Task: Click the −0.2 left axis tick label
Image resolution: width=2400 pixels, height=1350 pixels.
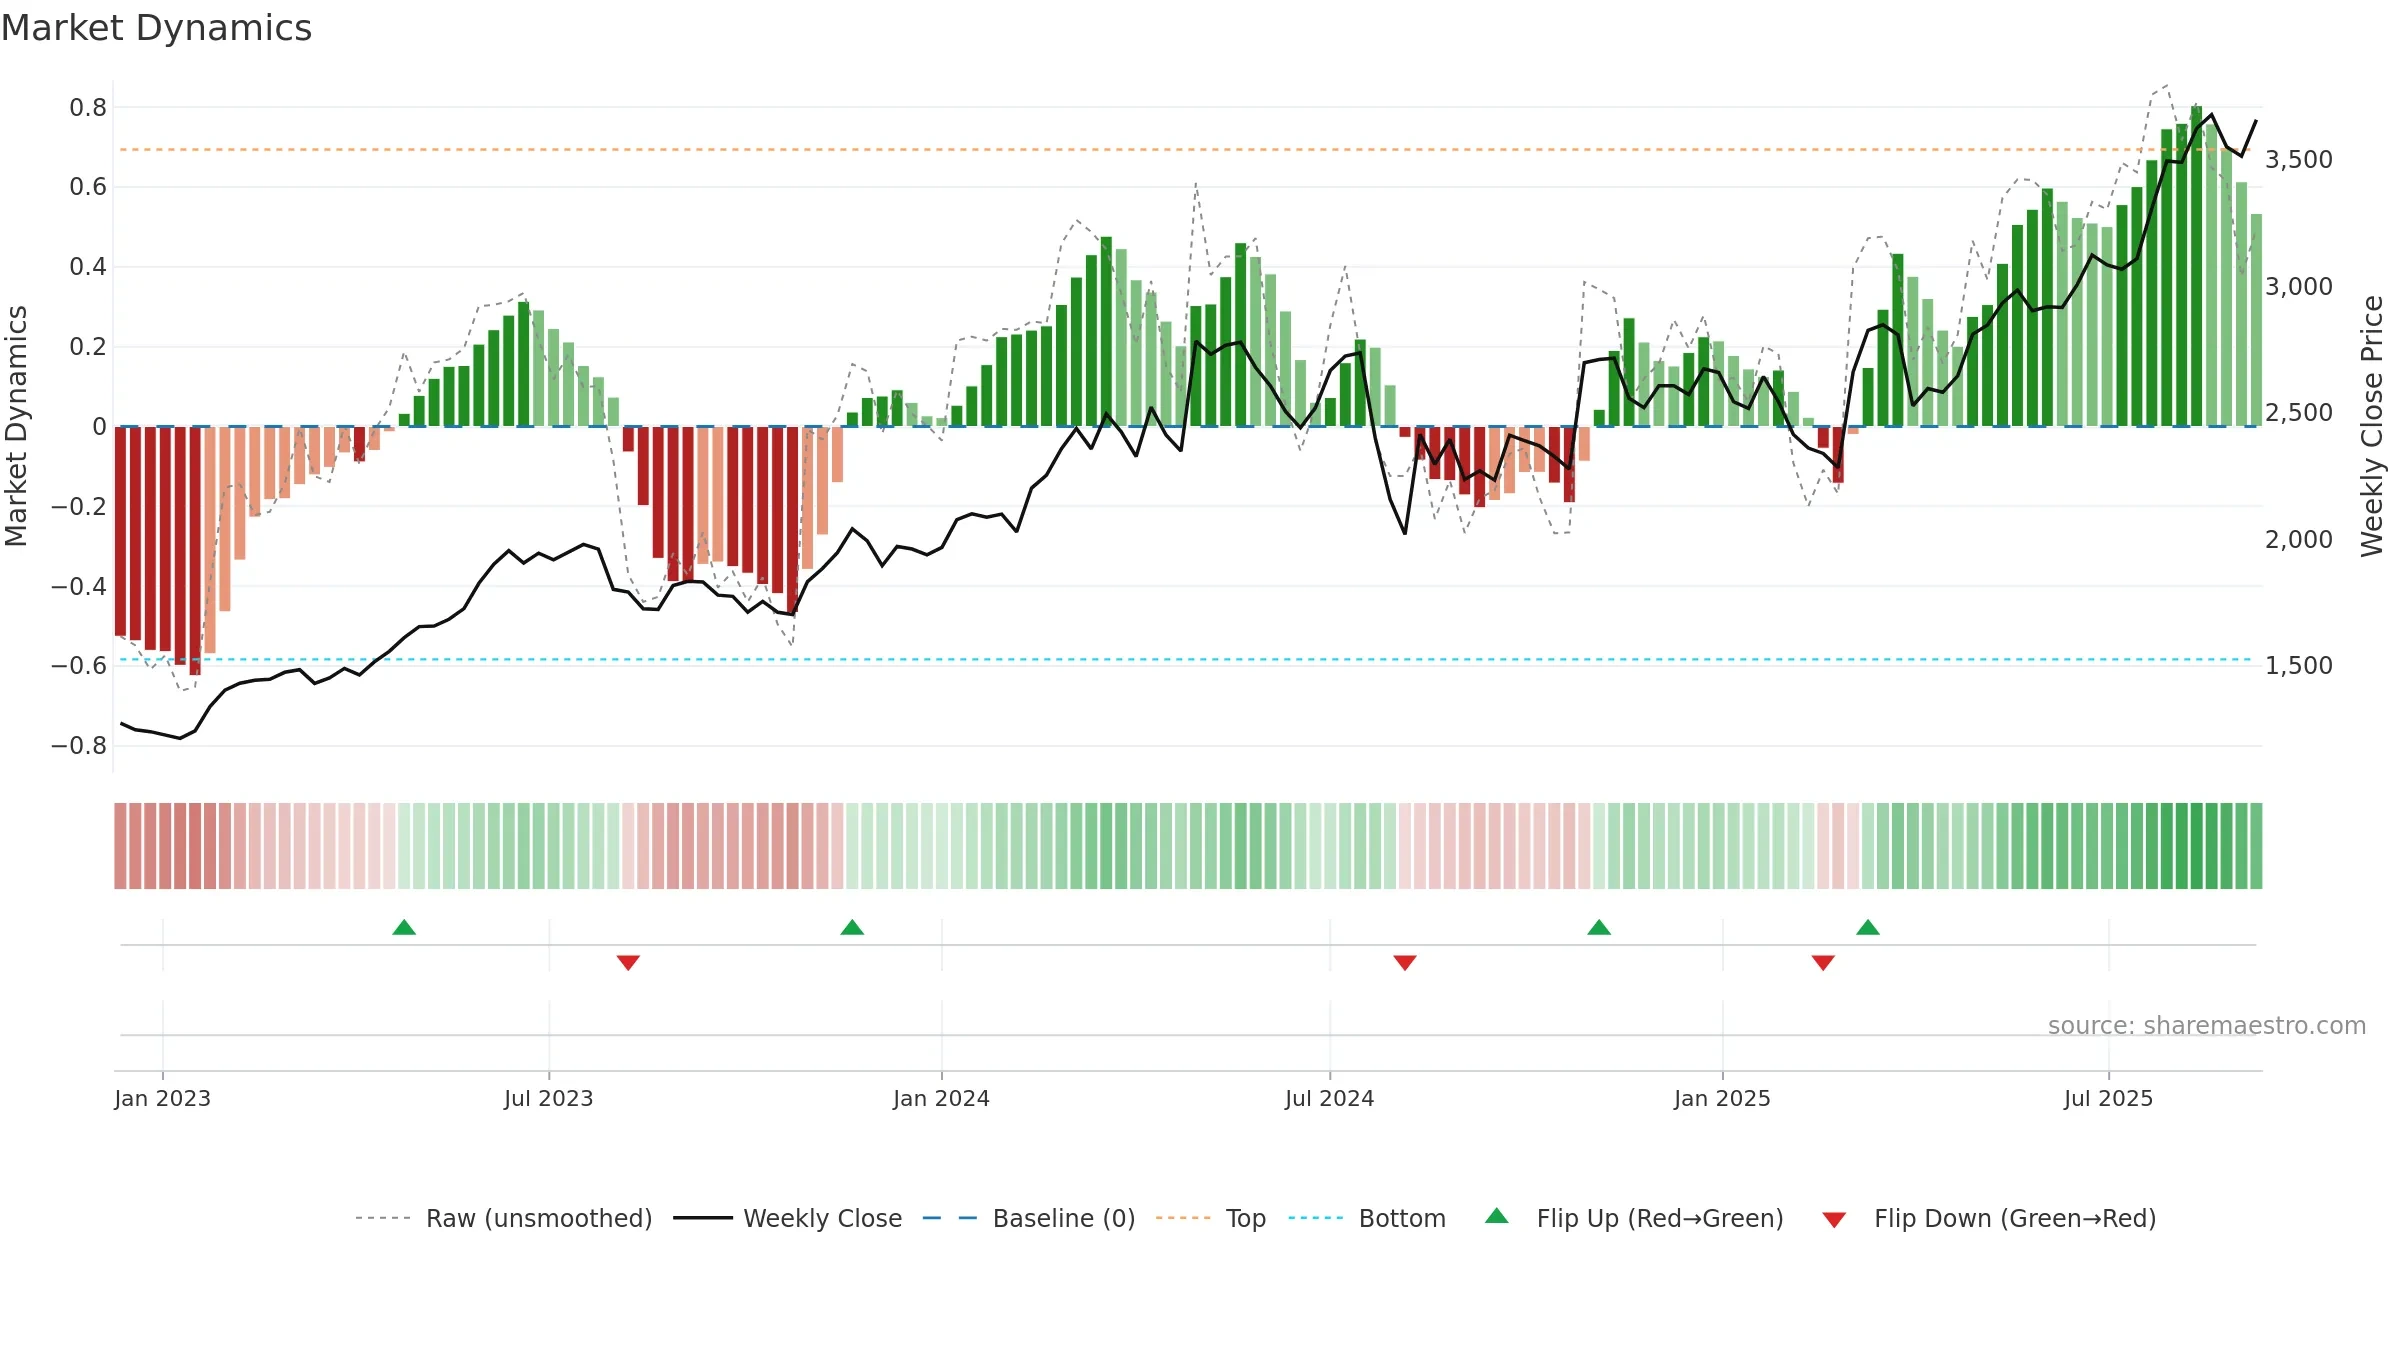Action: (79, 506)
